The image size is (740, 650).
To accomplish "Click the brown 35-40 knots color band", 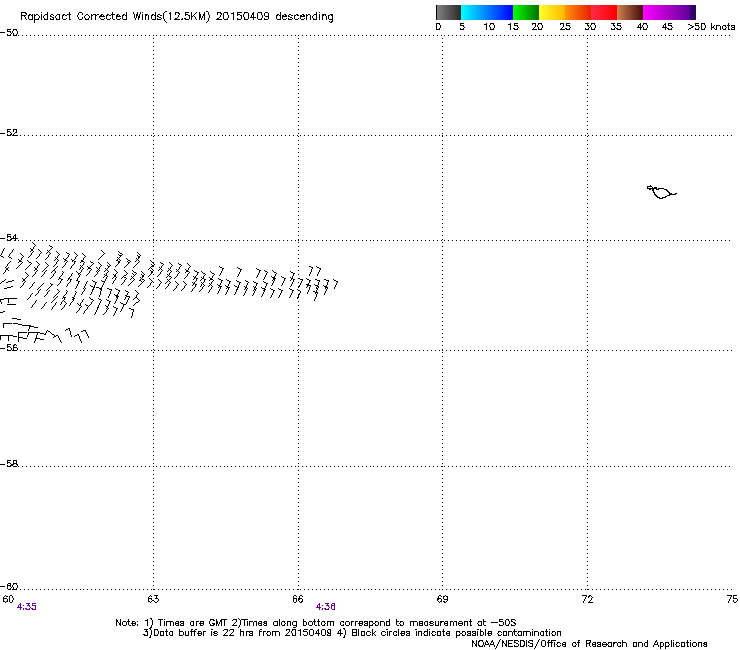I will click(630, 12).
